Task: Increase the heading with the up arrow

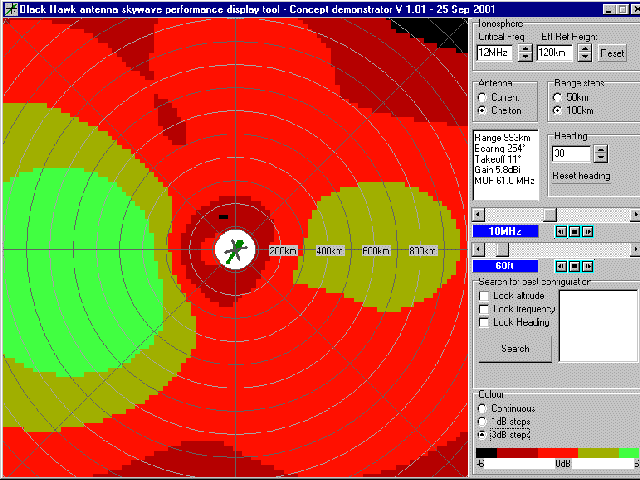Action: 600,149
